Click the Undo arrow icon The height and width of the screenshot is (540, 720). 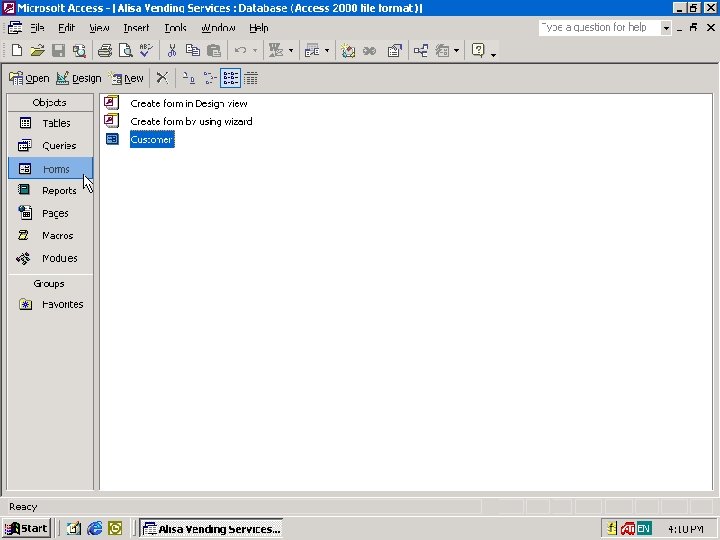tap(240, 51)
